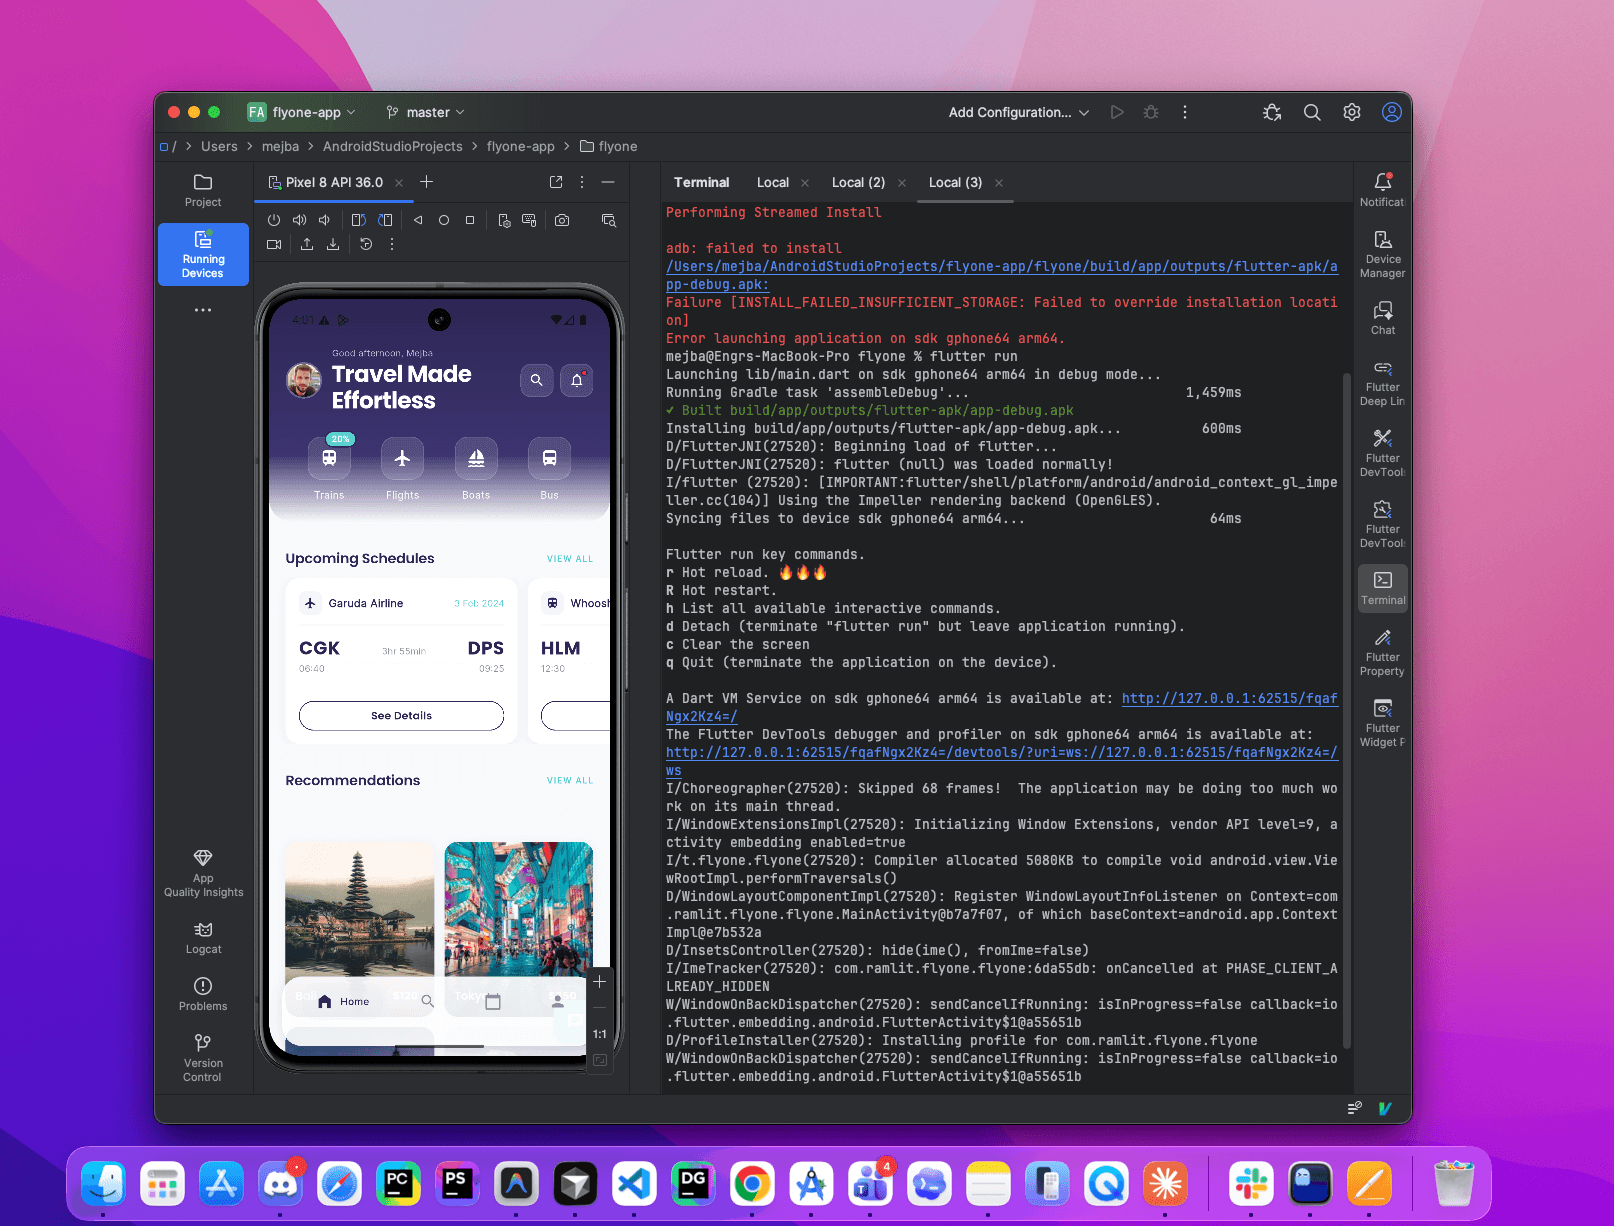Viewport: 1614px width, 1226px height.
Task: Open Device Manager tool window
Action: 1383,254
